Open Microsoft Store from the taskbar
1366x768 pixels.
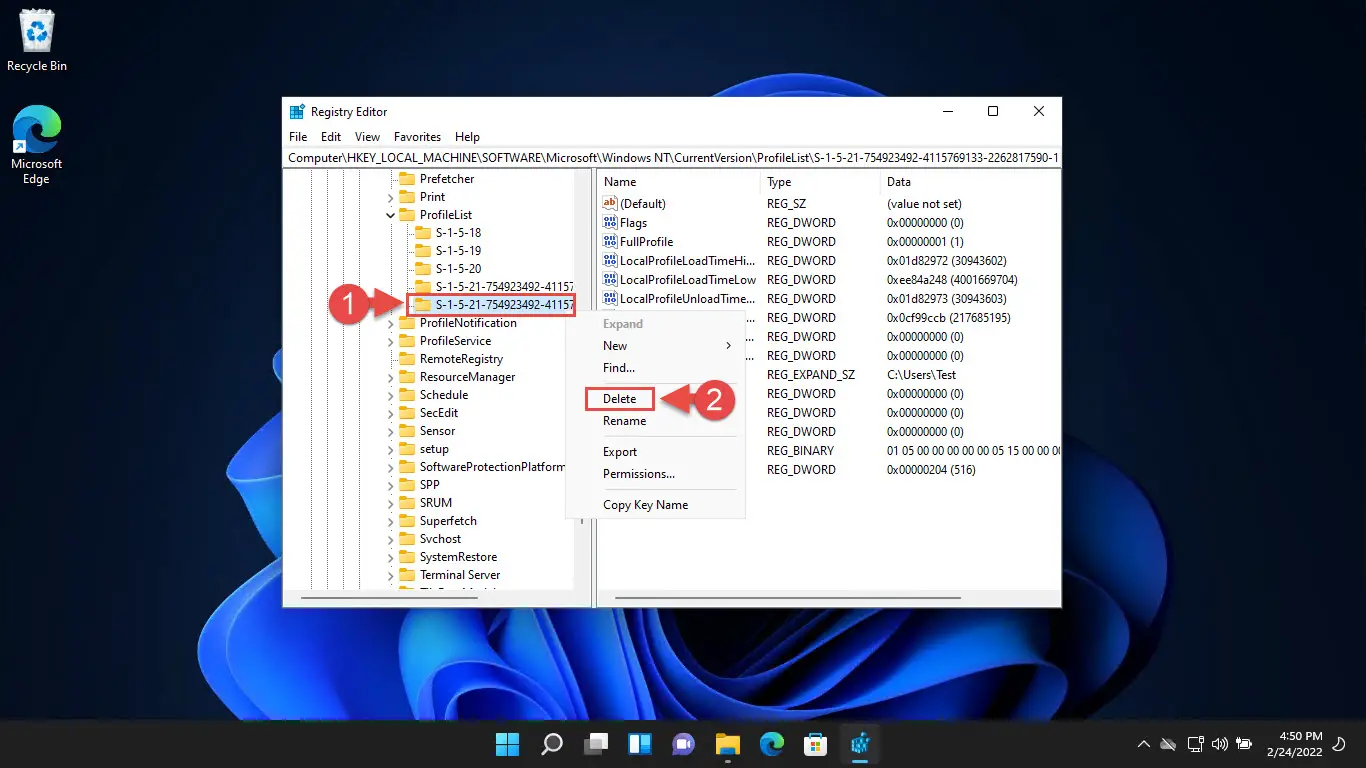click(815, 744)
